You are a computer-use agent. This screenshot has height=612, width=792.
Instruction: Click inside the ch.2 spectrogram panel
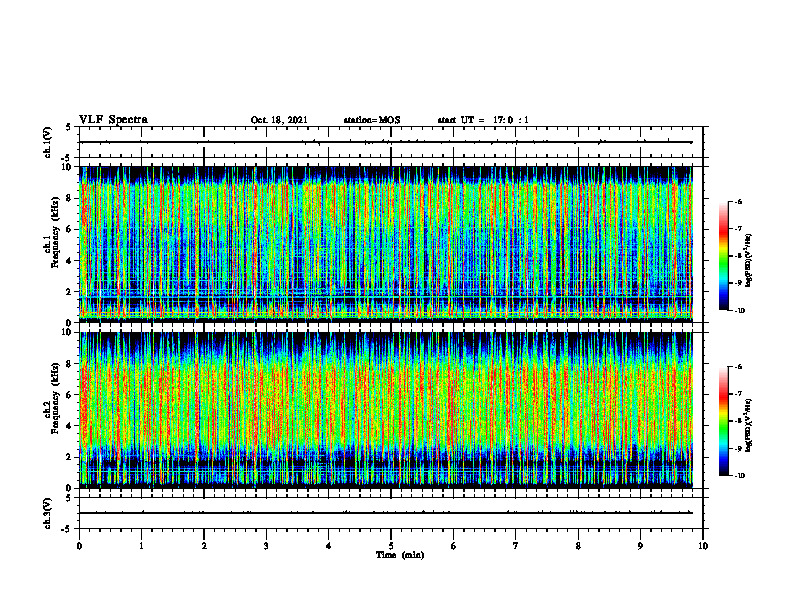point(386,410)
